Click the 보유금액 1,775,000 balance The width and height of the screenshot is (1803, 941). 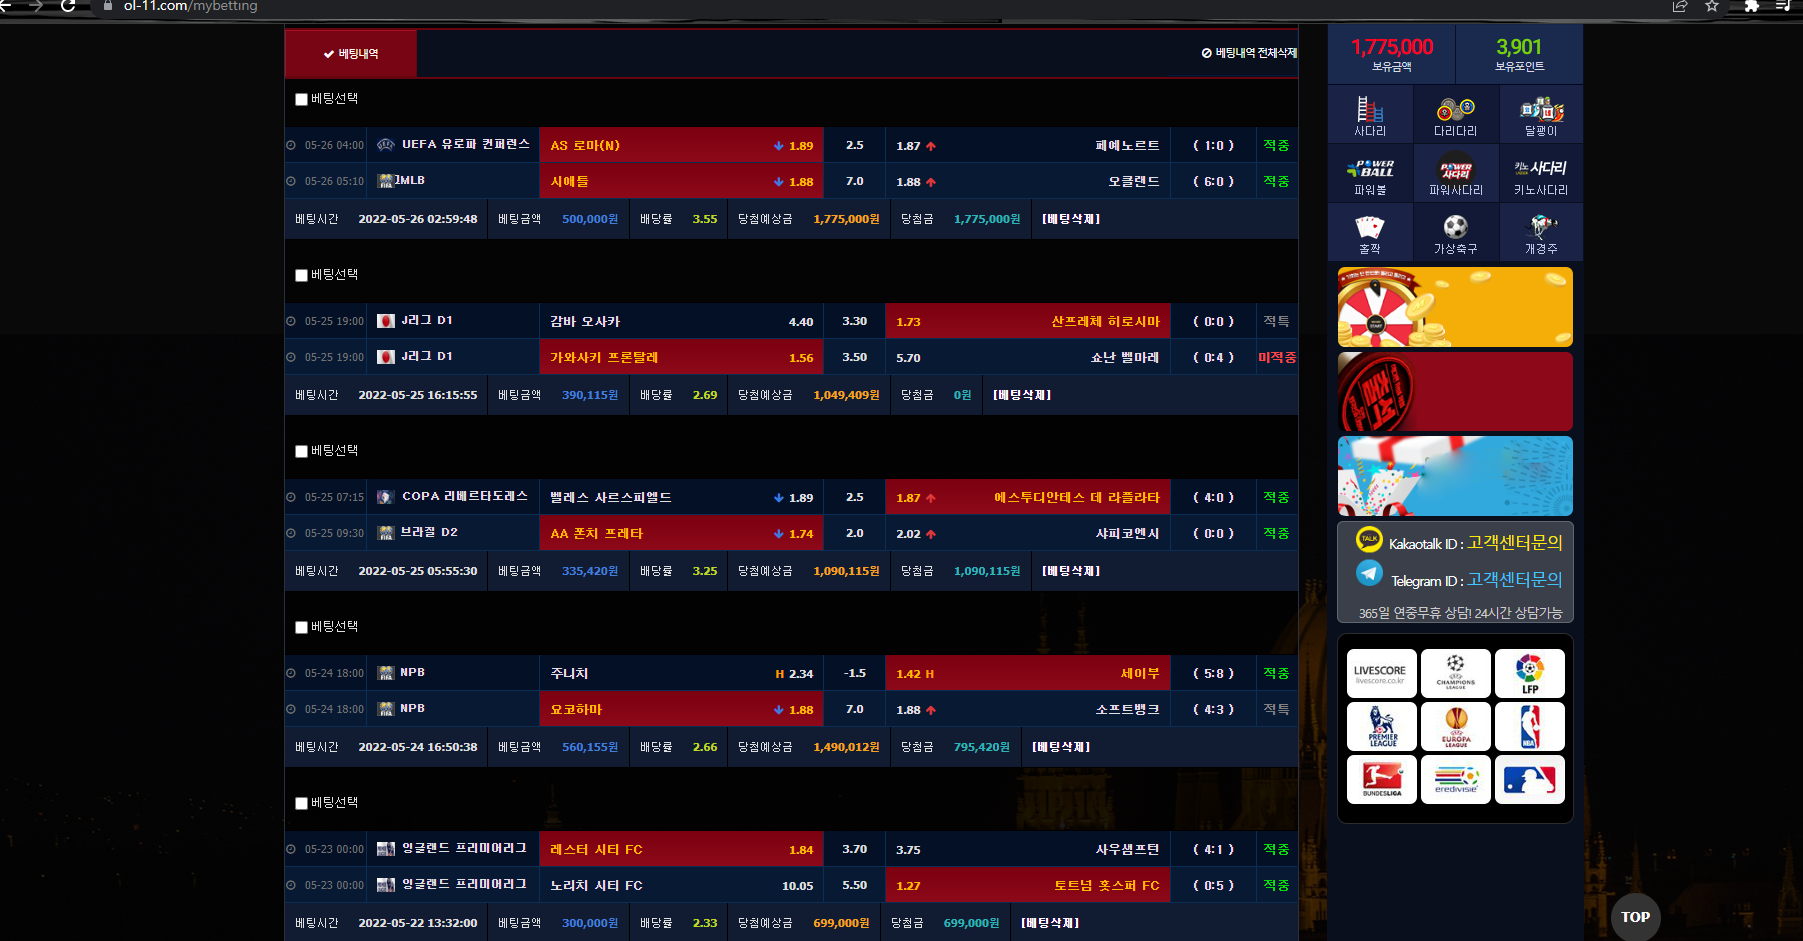coord(1392,54)
